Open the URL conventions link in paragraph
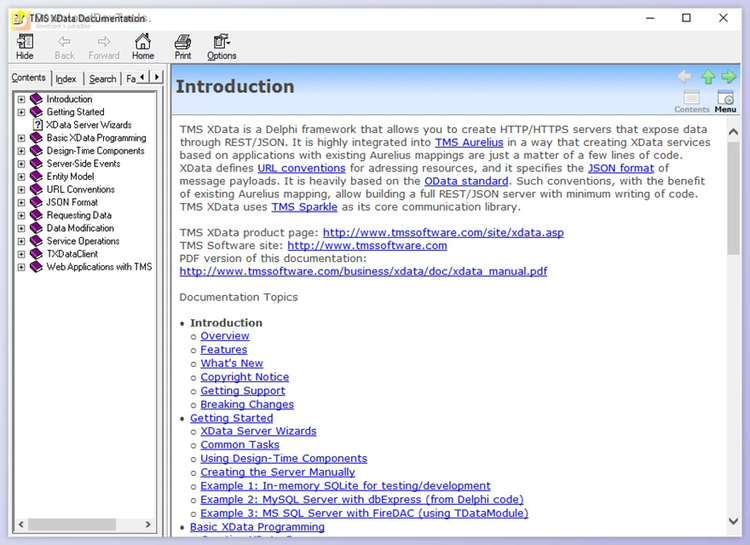The width and height of the screenshot is (750, 545). pos(301,168)
